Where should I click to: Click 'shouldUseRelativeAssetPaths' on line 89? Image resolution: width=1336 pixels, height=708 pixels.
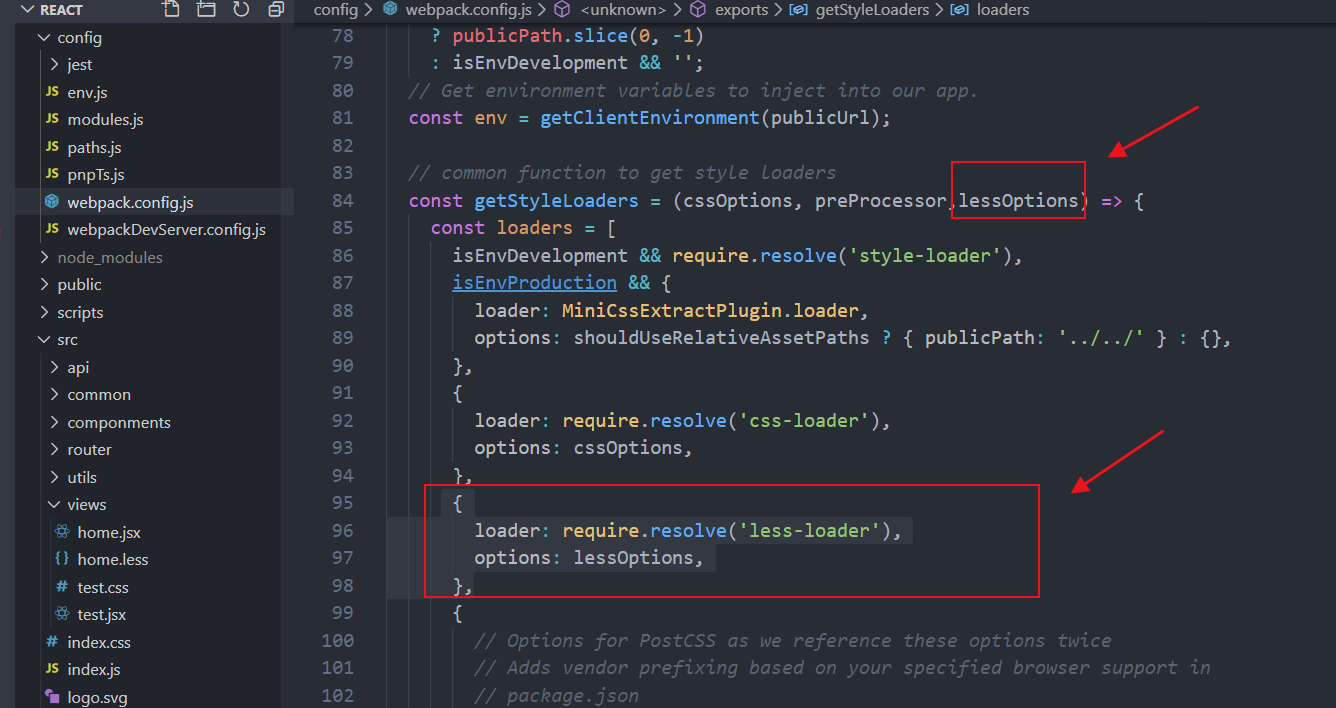click(722, 338)
